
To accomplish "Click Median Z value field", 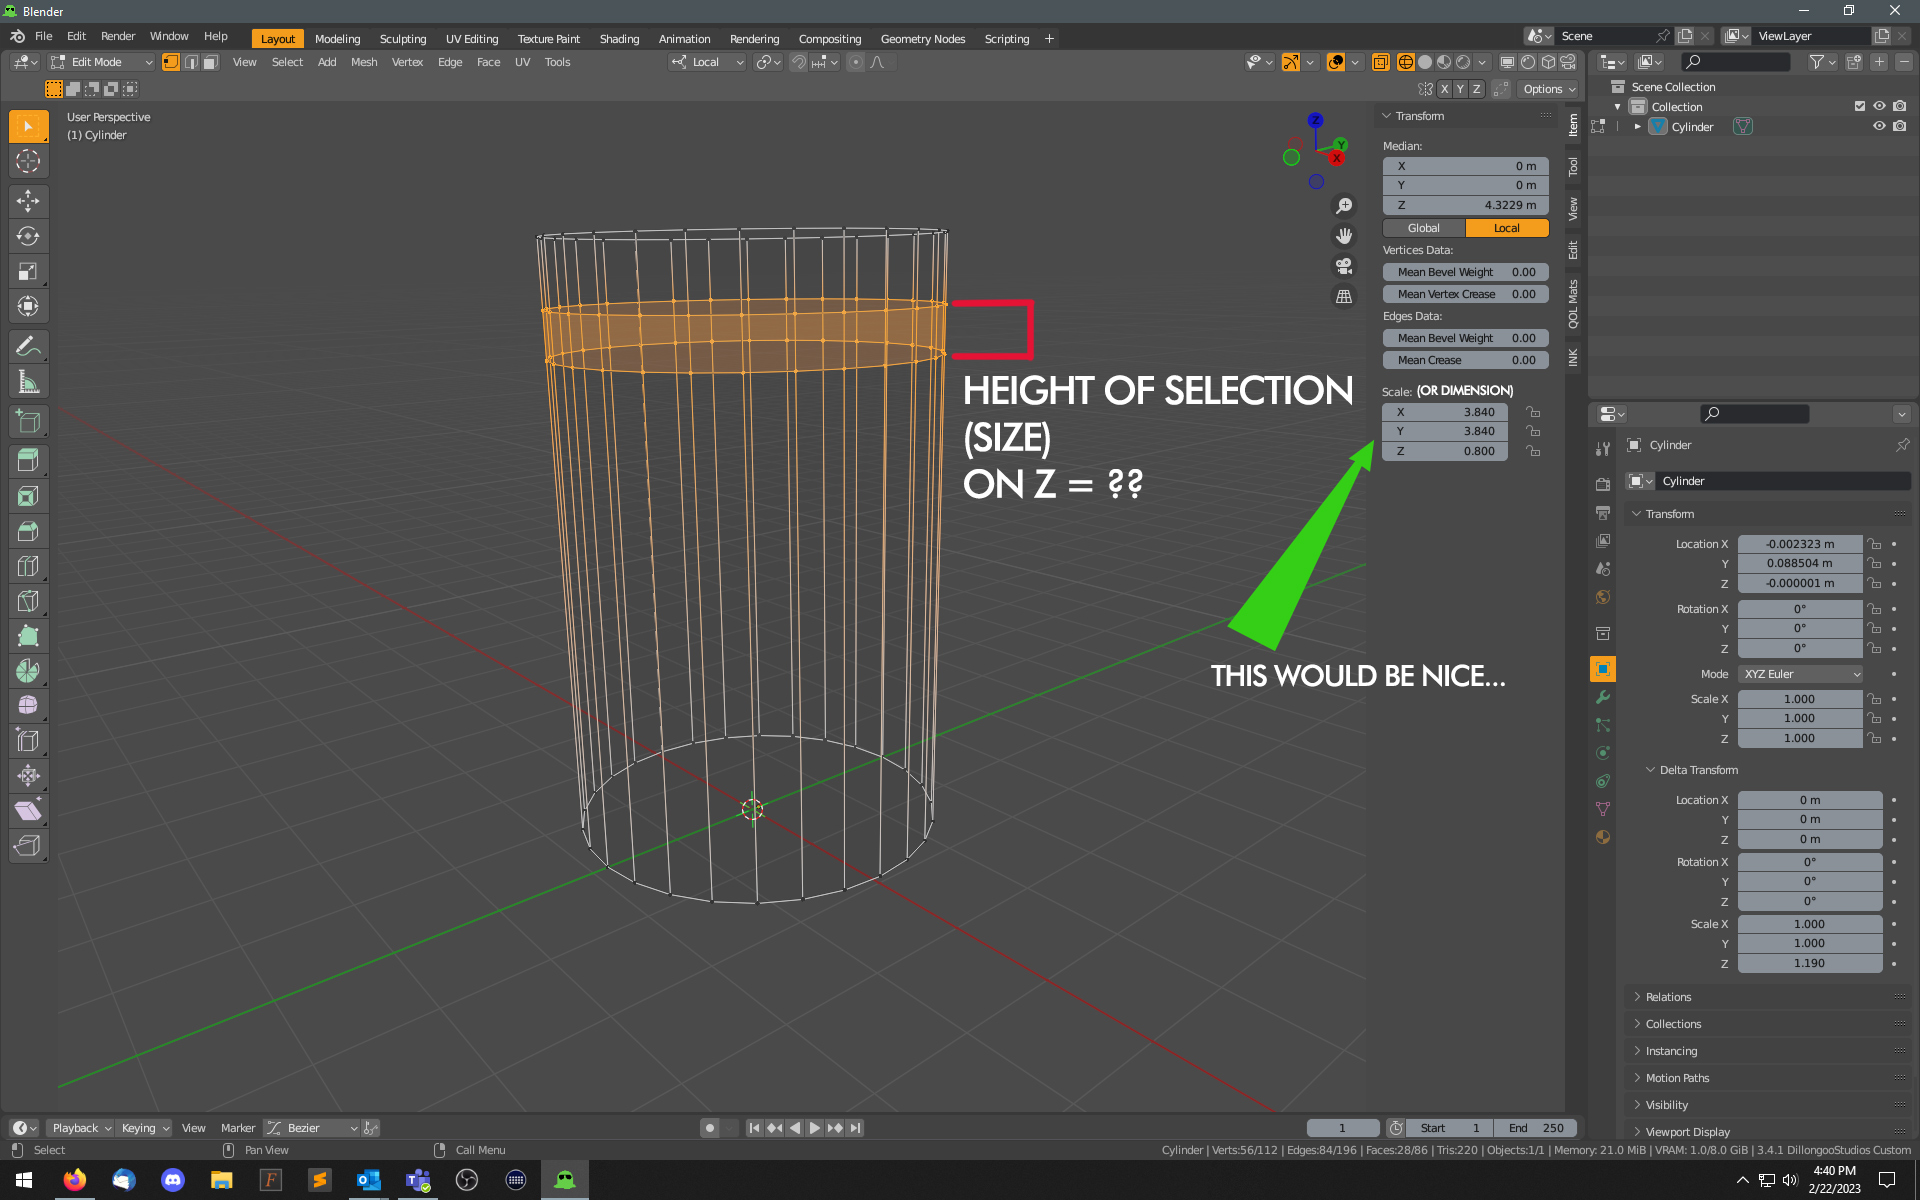I will [1465, 205].
